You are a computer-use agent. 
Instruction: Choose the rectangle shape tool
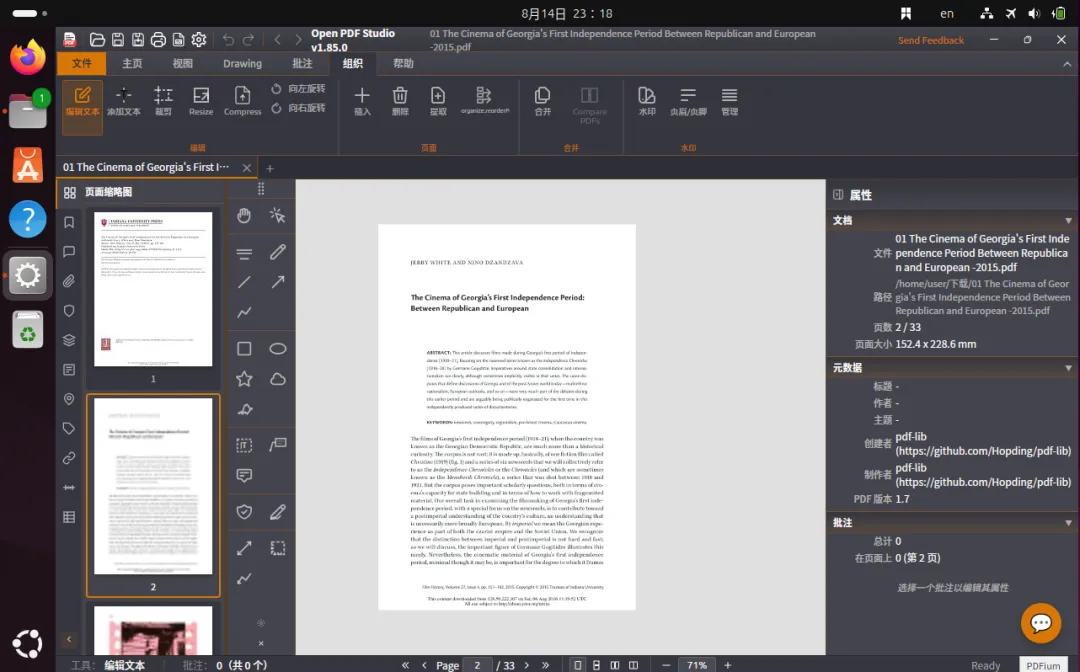[x=244, y=348]
